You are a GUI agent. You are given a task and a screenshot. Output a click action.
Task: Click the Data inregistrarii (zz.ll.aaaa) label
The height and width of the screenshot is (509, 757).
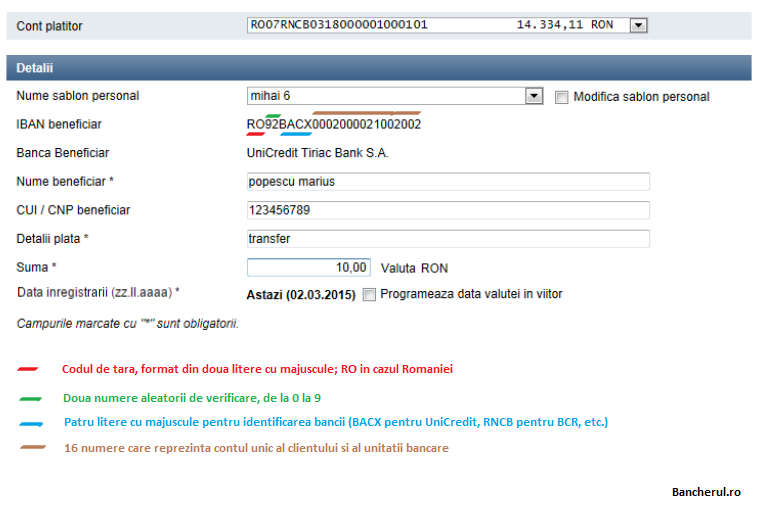[98, 292]
